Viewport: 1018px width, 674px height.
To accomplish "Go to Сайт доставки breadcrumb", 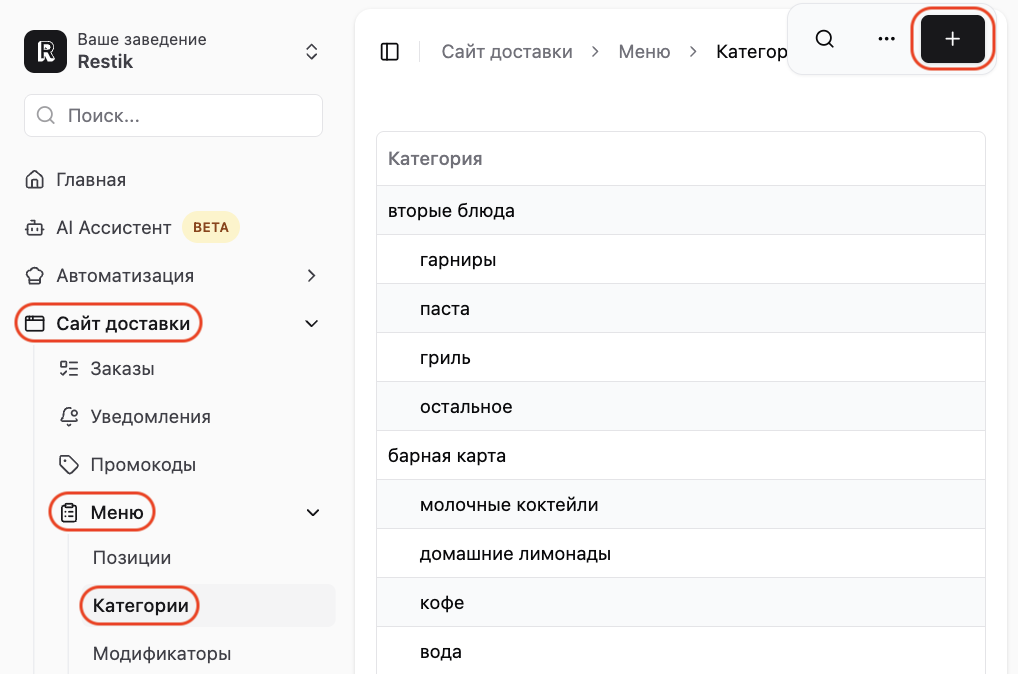I will 507,51.
